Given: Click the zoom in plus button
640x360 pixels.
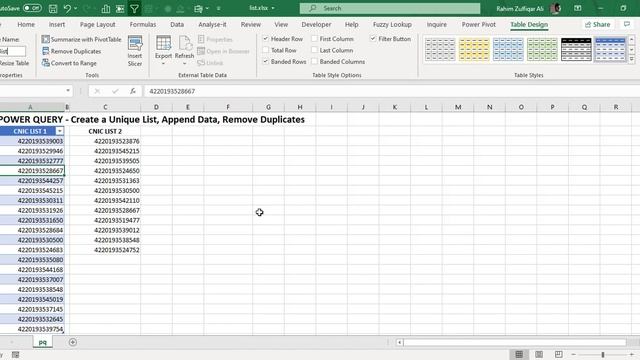Looking at the screenshot, I should 632,354.
